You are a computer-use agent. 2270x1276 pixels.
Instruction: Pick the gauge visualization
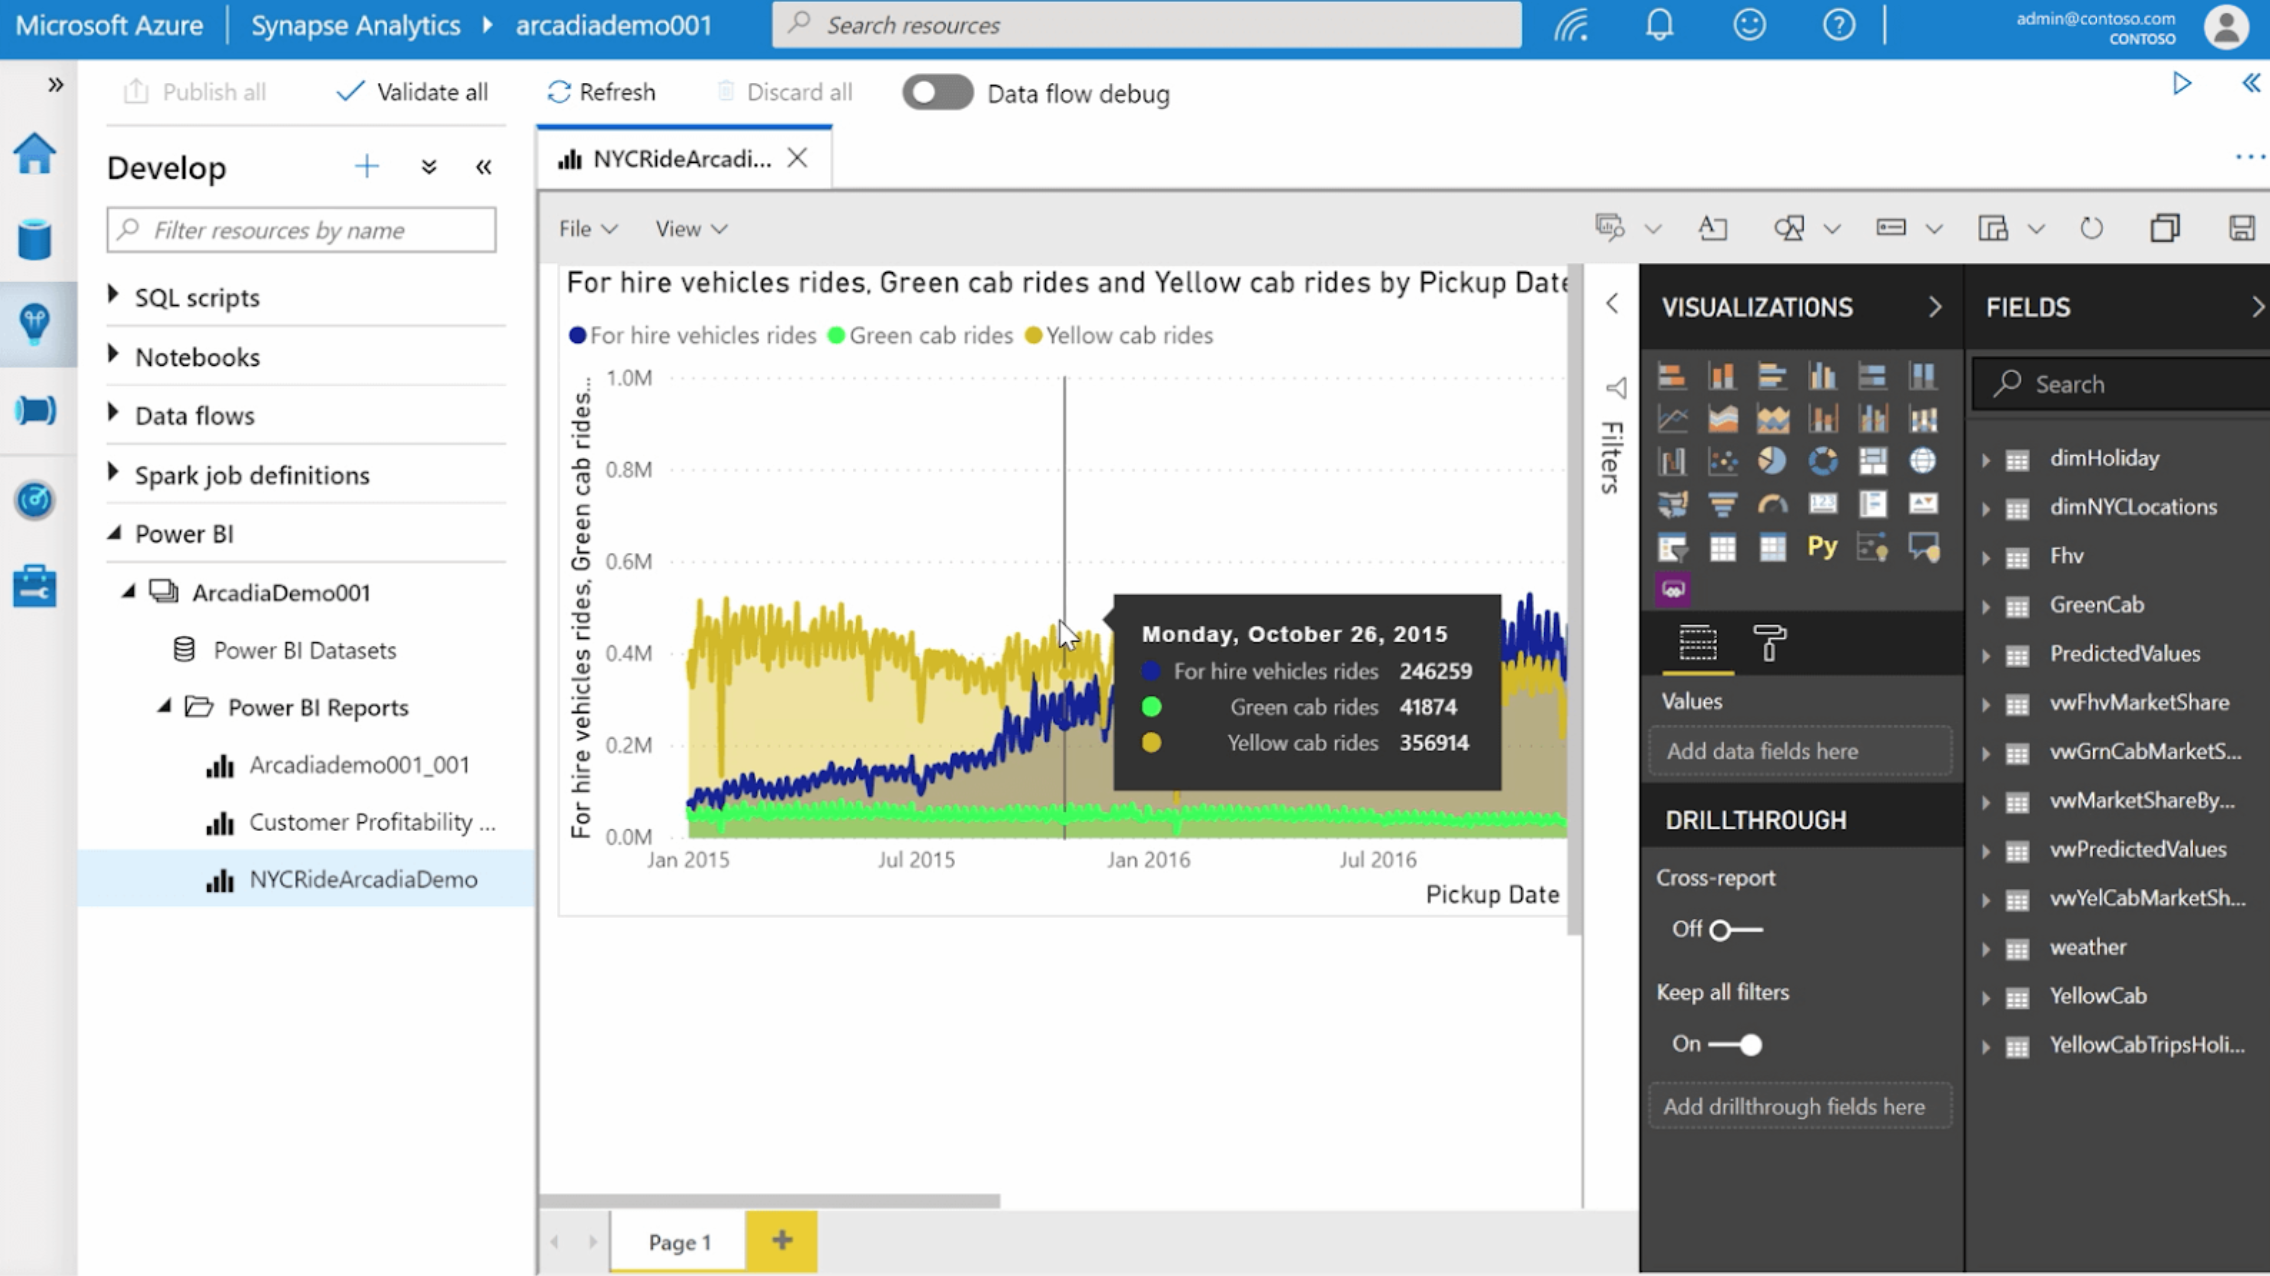click(1772, 504)
